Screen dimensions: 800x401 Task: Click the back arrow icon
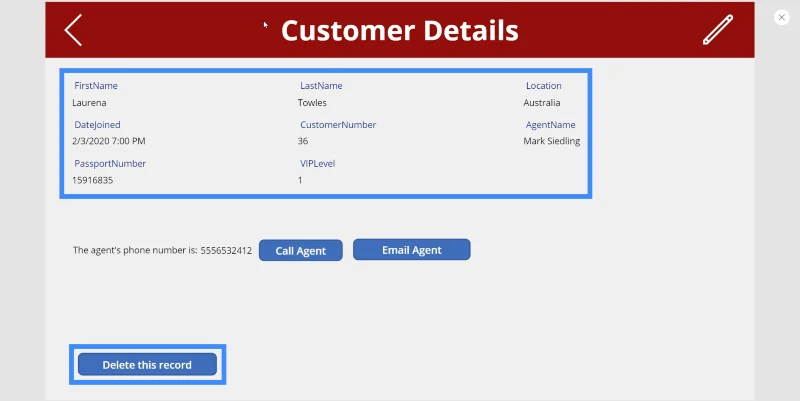pyautogui.click(x=73, y=30)
